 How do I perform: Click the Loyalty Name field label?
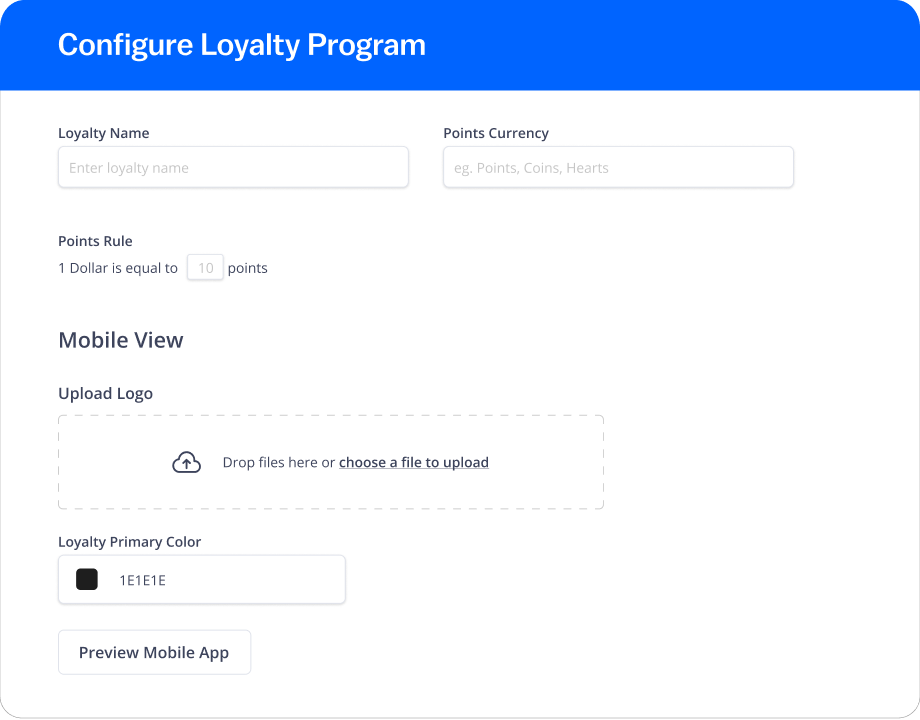pyautogui.click(x=103, y=133)
